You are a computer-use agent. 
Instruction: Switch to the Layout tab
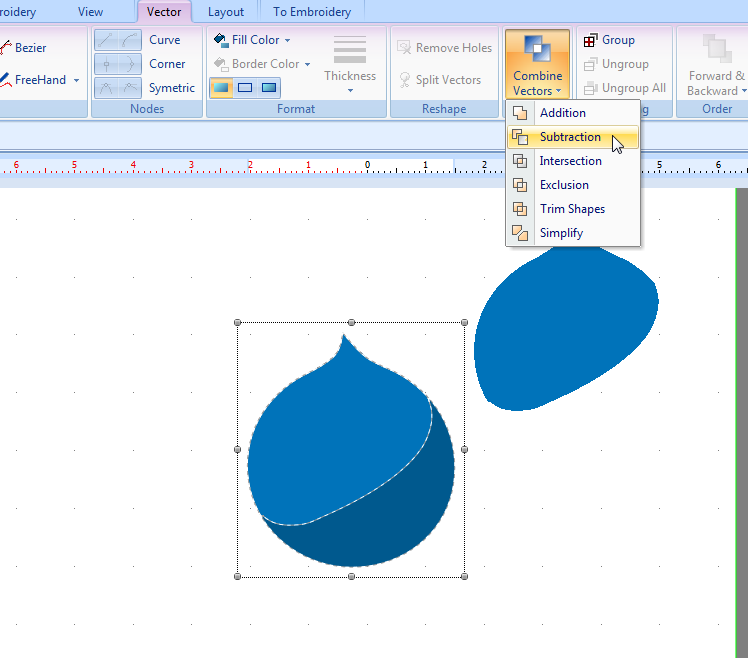click(226, 12)
